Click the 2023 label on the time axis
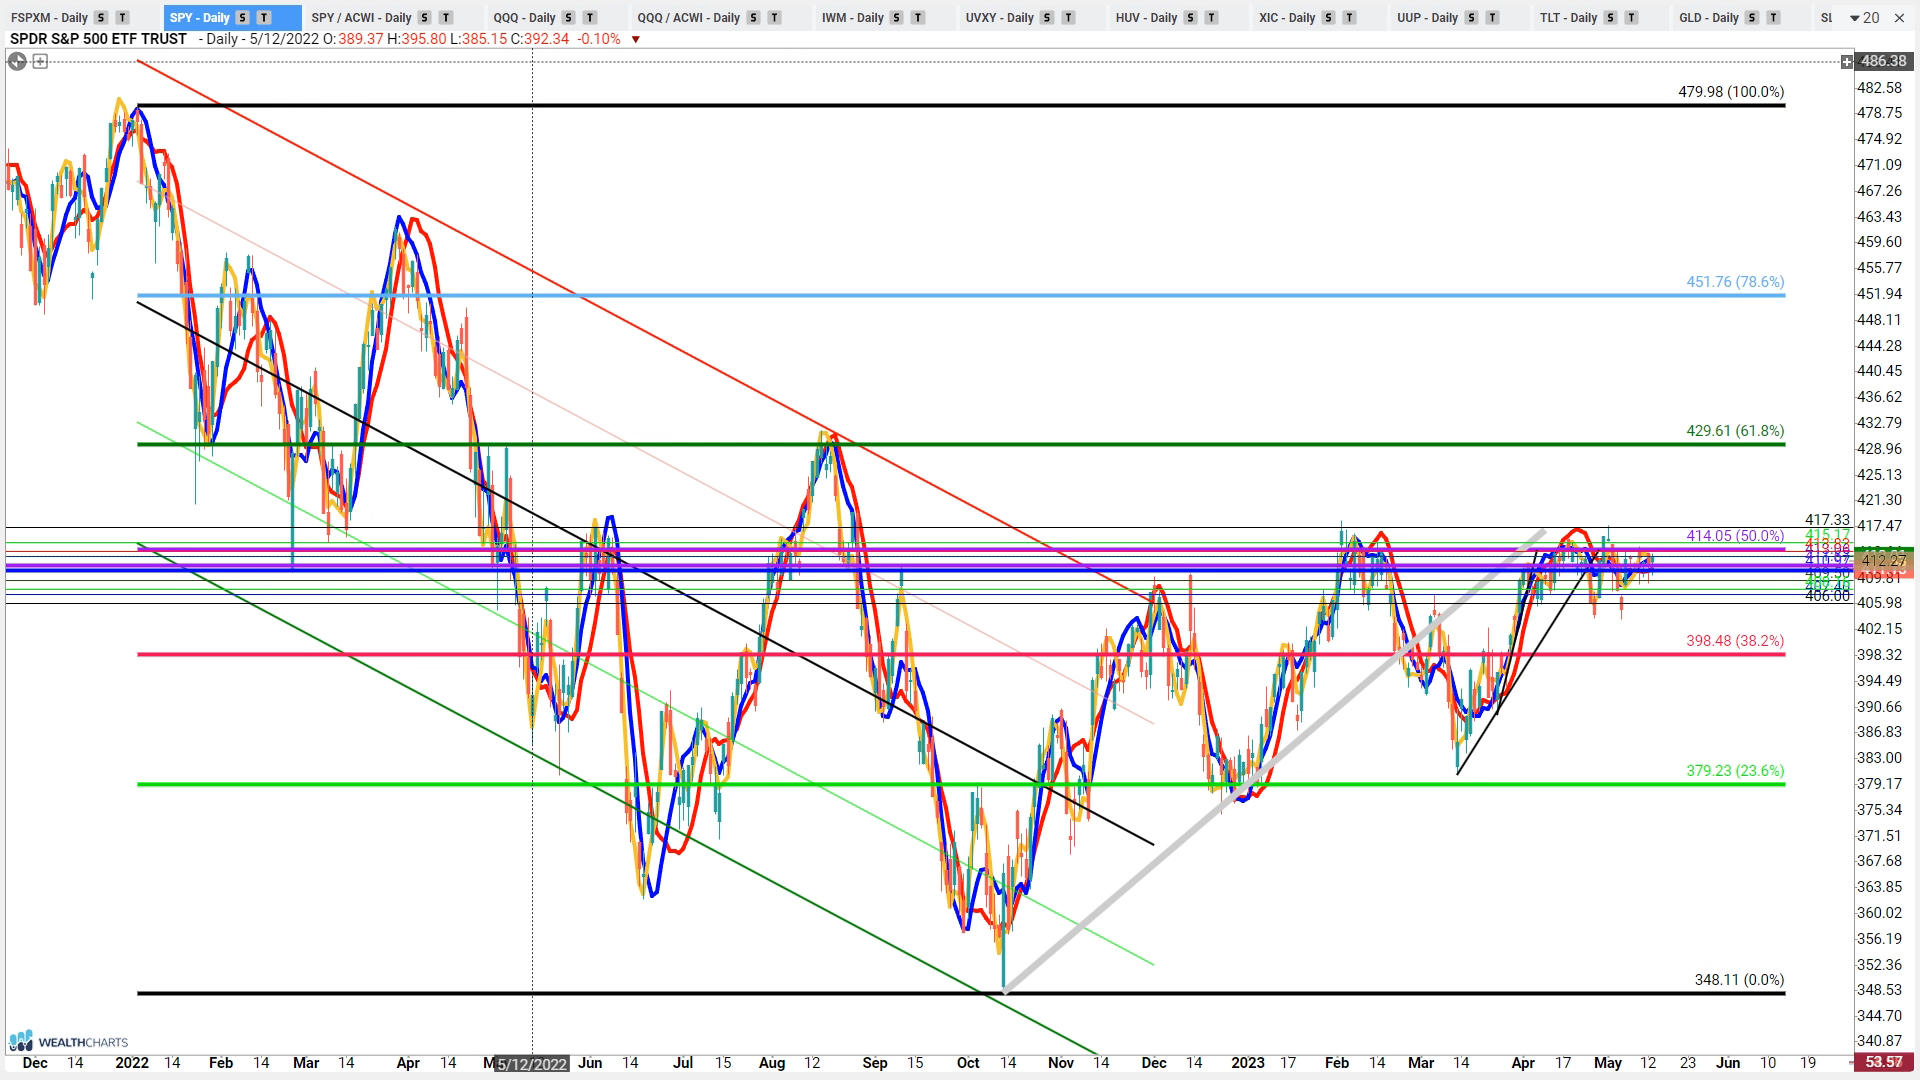 [x=1247, y=1063]
